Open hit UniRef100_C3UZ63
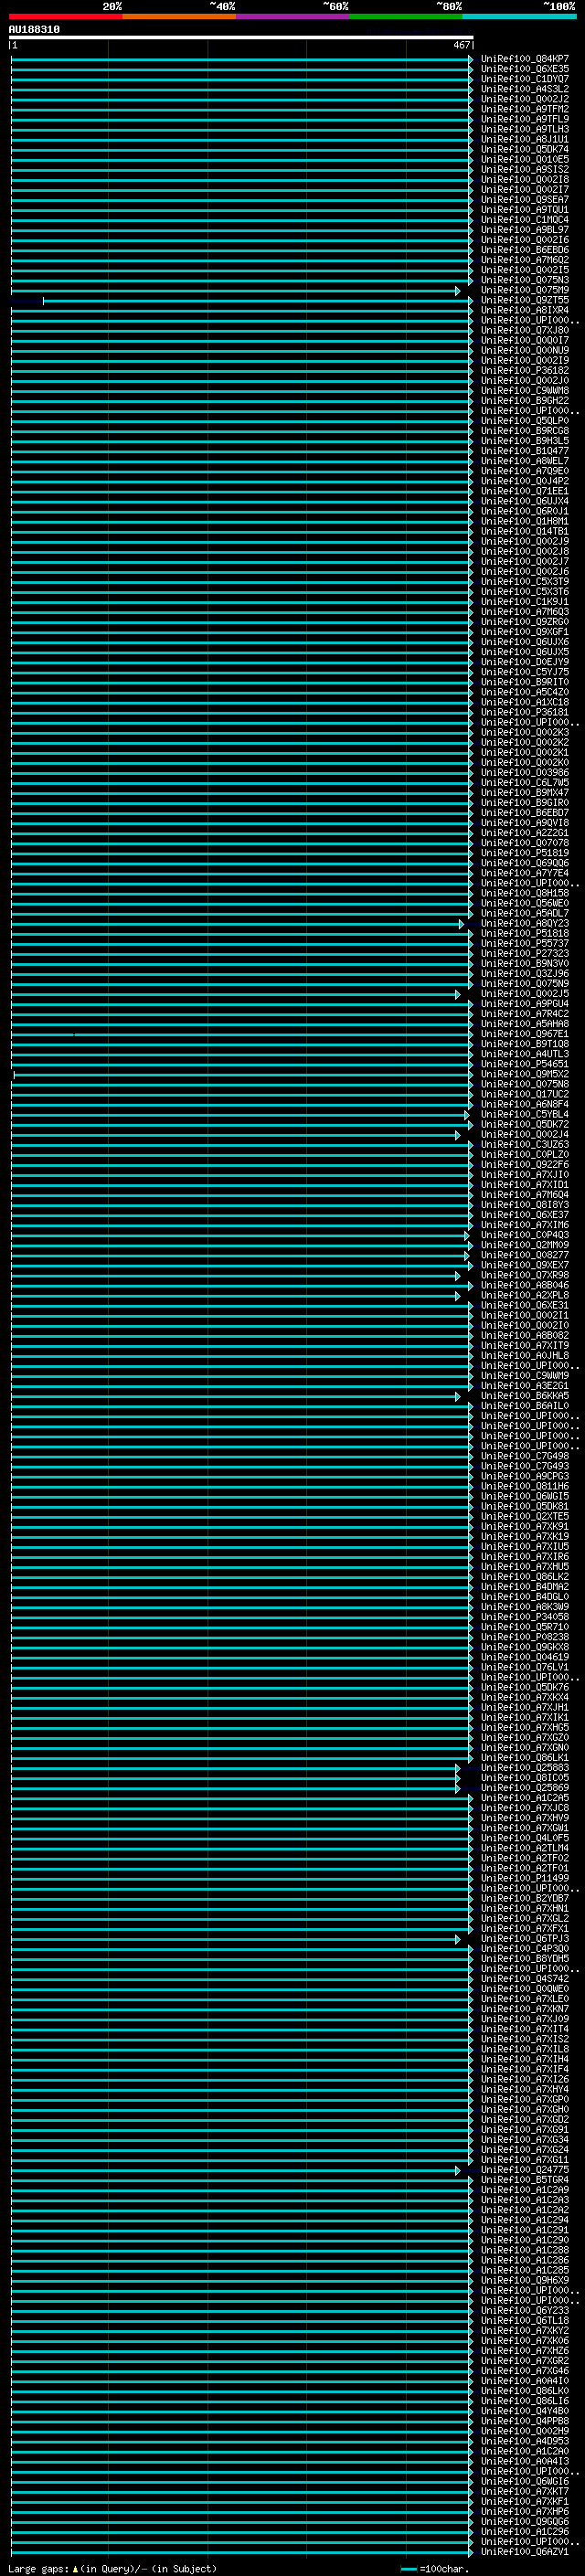 [x=524, y=1144]
